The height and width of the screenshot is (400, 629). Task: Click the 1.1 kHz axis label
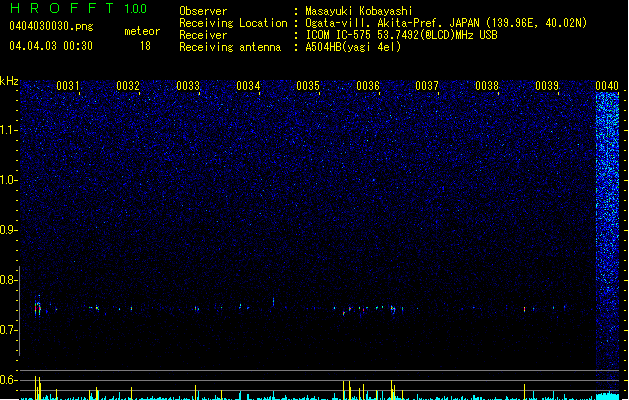point(9,130)
